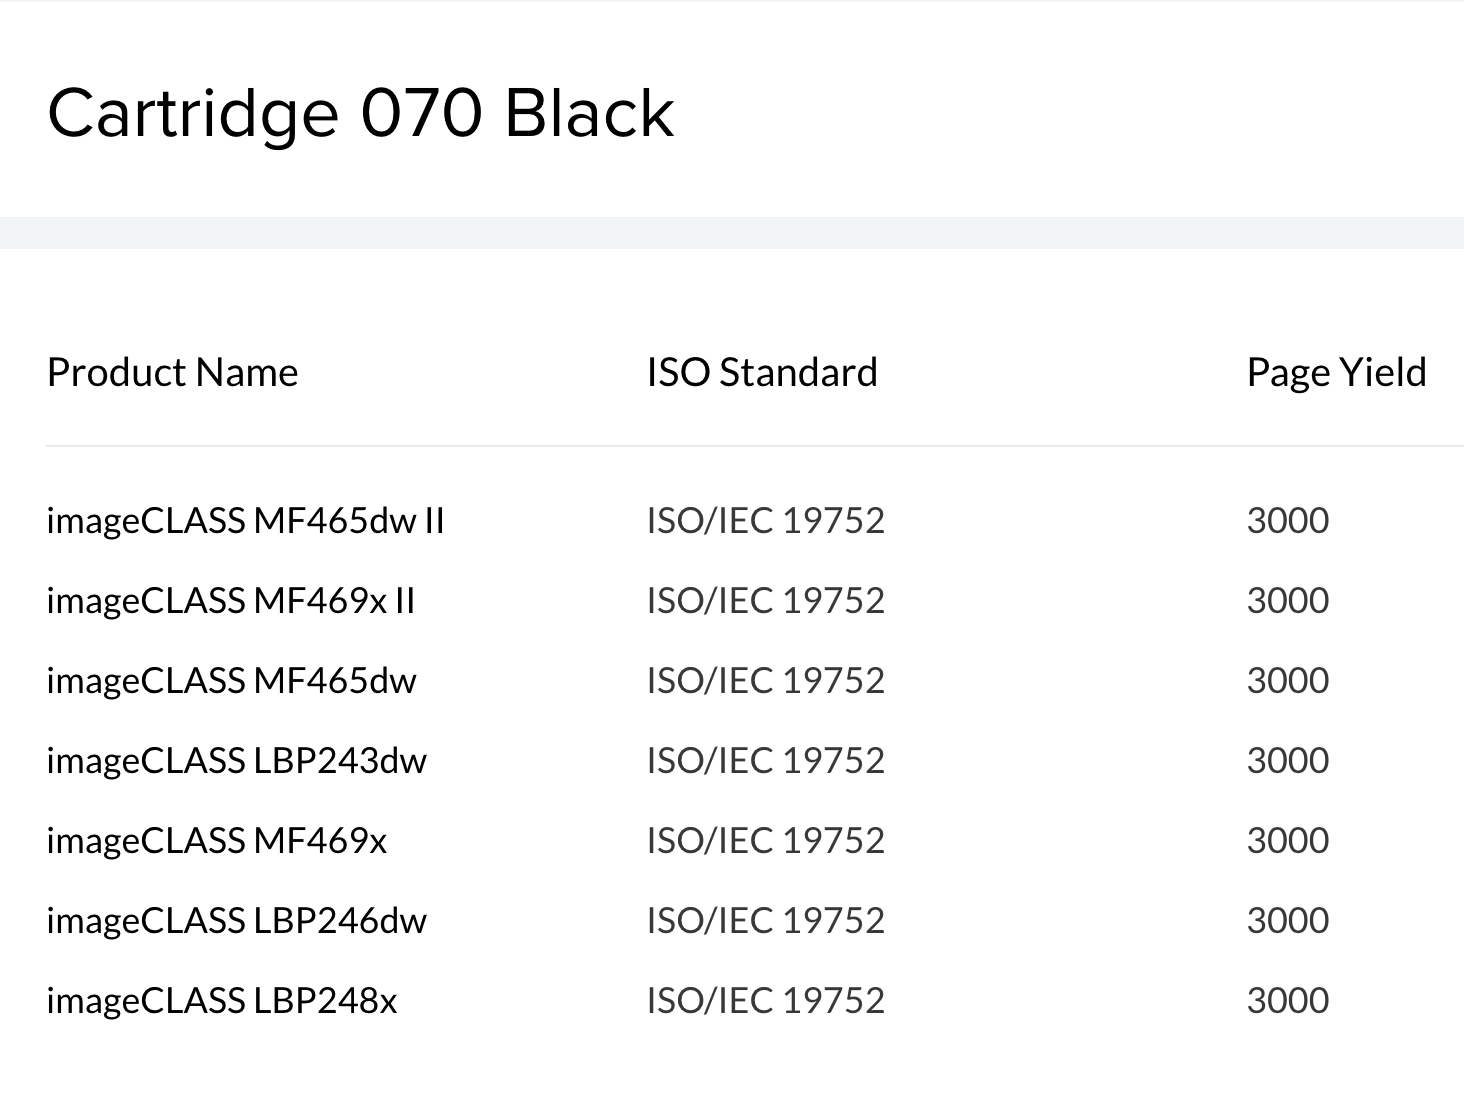Viewport: 1464px width, 1118px height.
Task: Click the Page Yield column header
Action: [1336, 372]
